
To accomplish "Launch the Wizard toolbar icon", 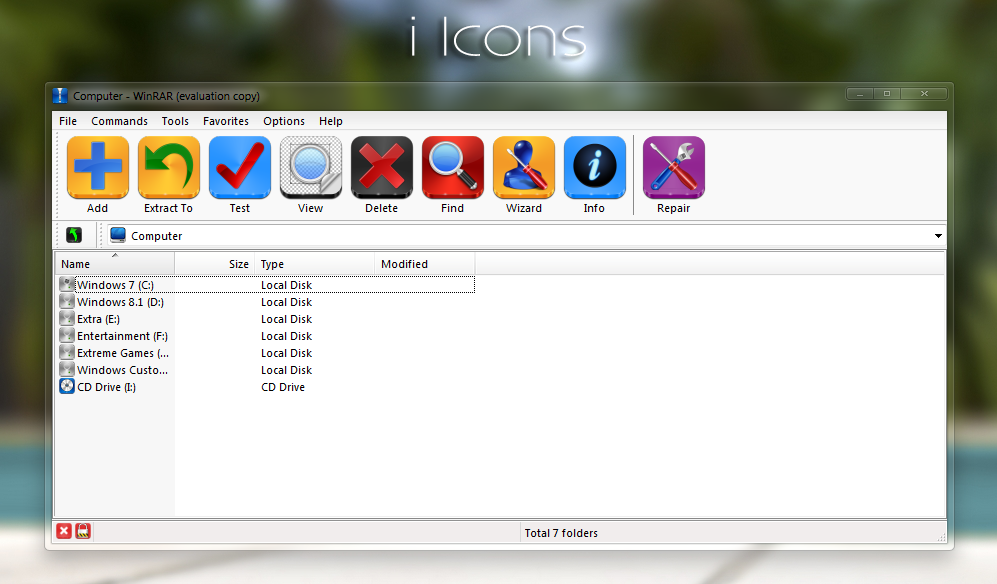I will (524, 167).
